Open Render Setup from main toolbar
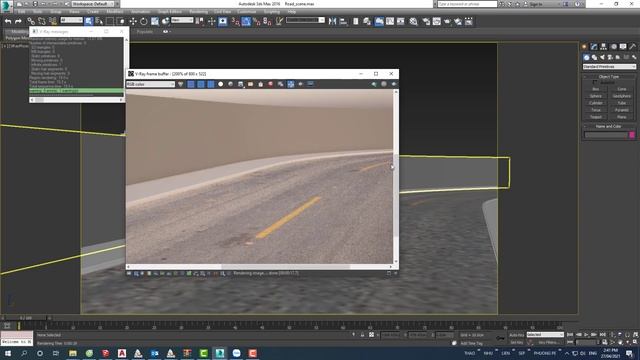Viewport: 640px width, 360px height. [426, 21]
